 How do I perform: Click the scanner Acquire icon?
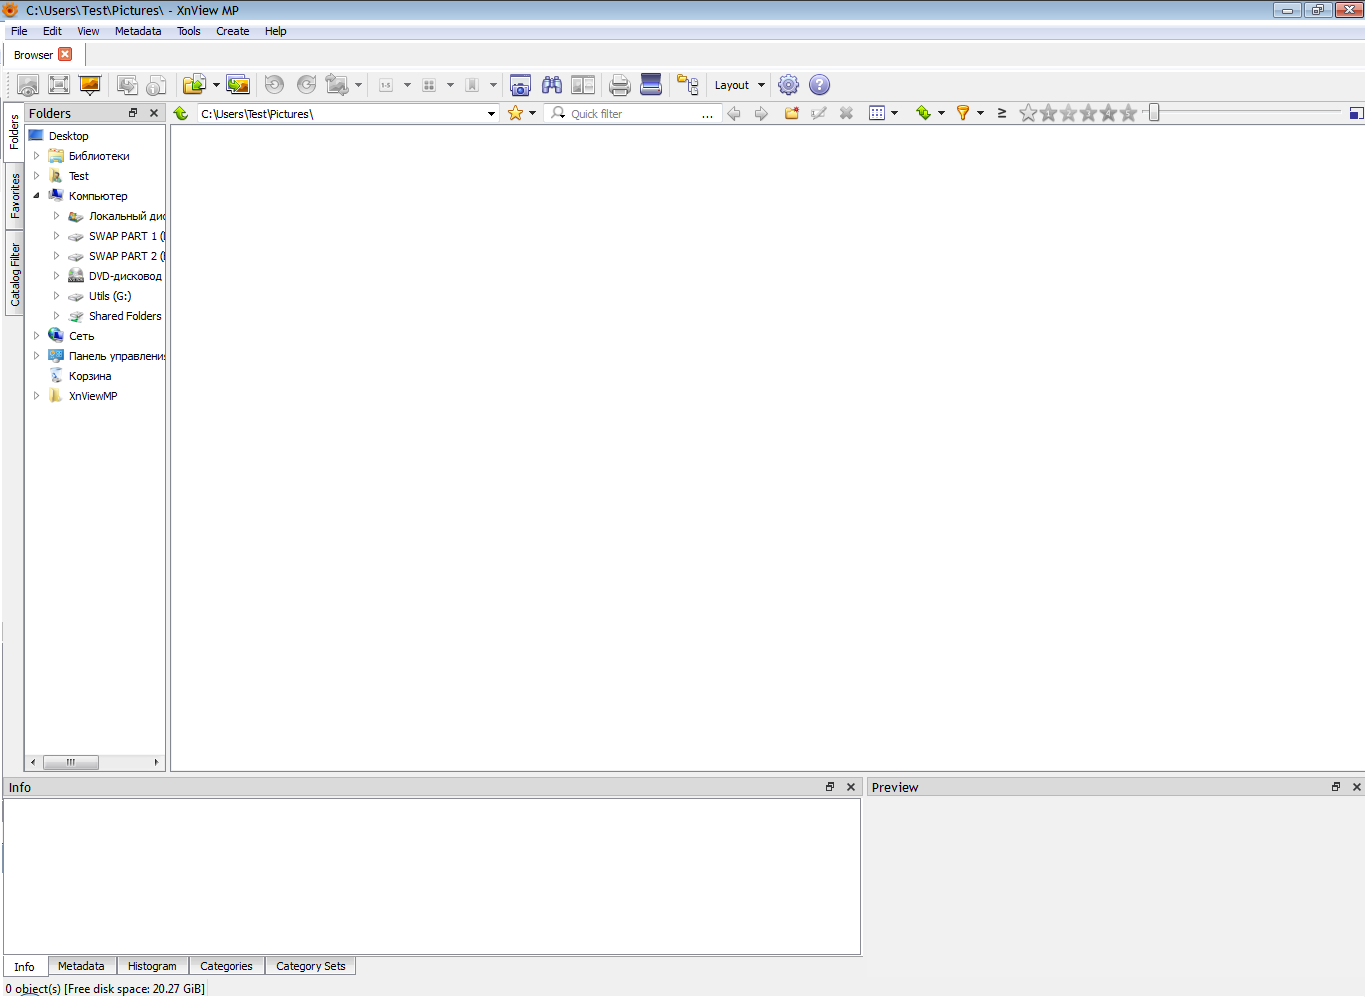pyautogui.click(x=651, y=85)
